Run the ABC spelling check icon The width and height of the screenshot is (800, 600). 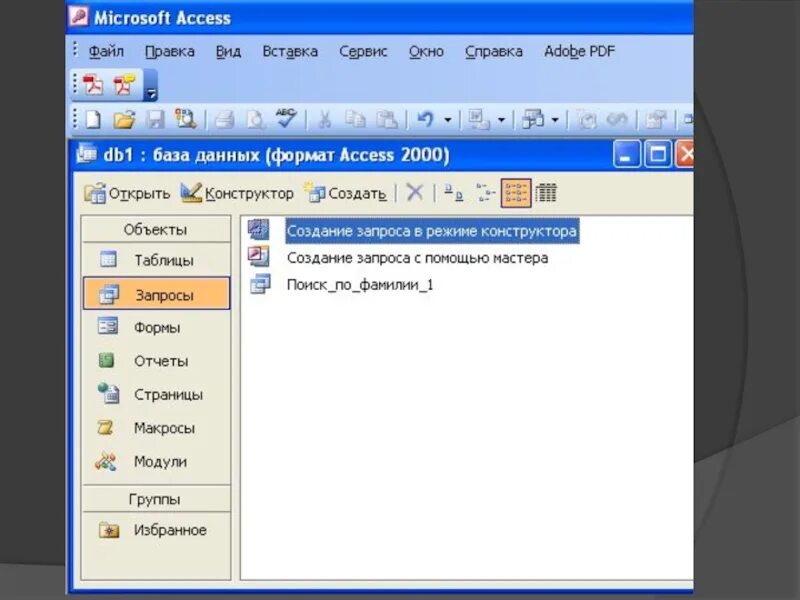pyautogui.click(x=286, y=119)
